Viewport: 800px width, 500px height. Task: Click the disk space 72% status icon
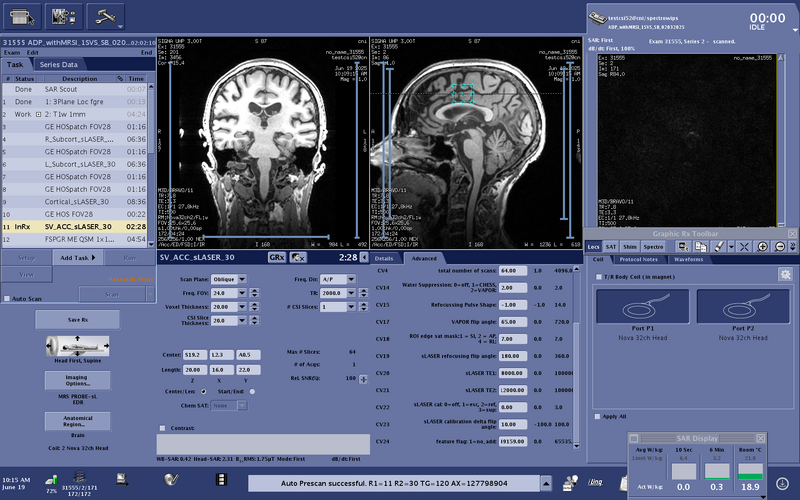pyautogui.click(x=51, y=480)
